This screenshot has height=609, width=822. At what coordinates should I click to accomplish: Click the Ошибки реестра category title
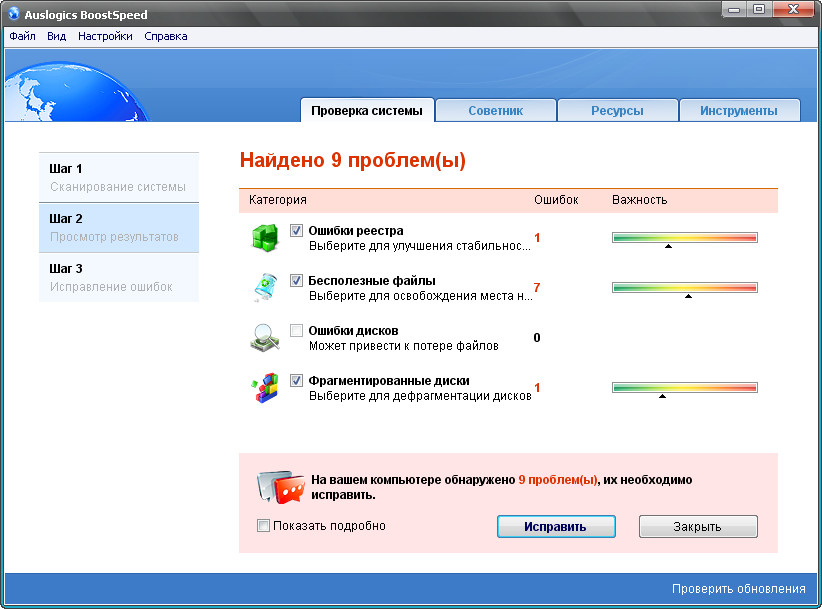356,231
